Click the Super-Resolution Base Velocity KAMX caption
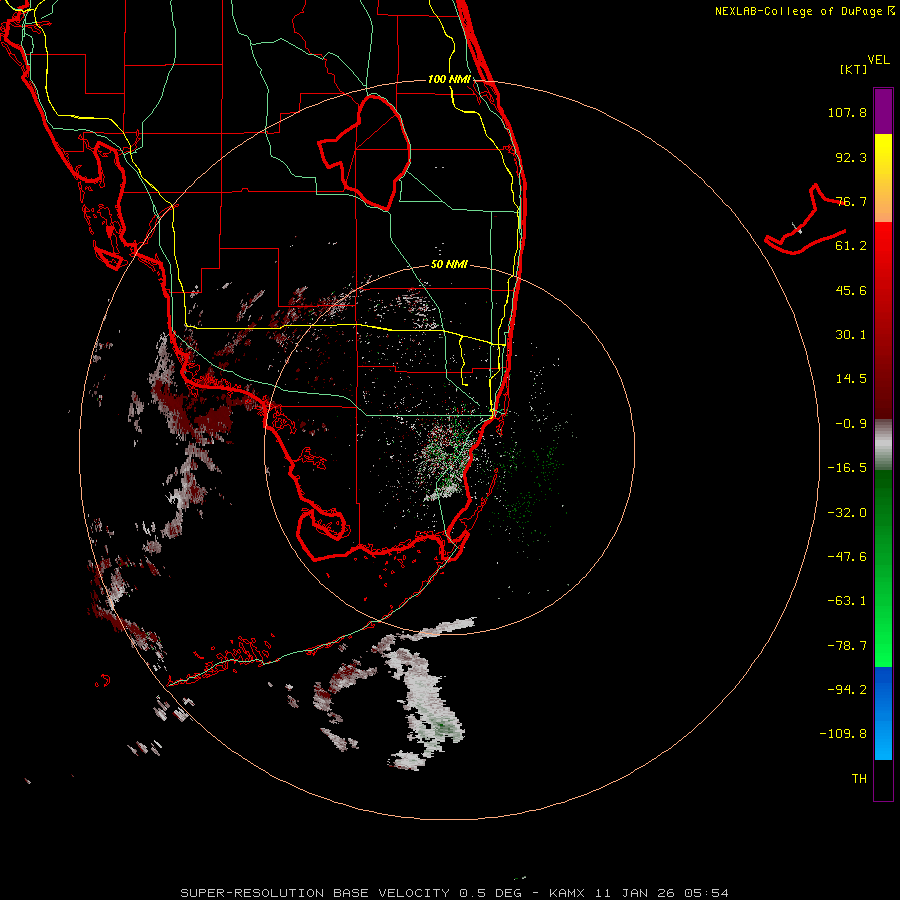900x900 pixels. coord(454,893)
